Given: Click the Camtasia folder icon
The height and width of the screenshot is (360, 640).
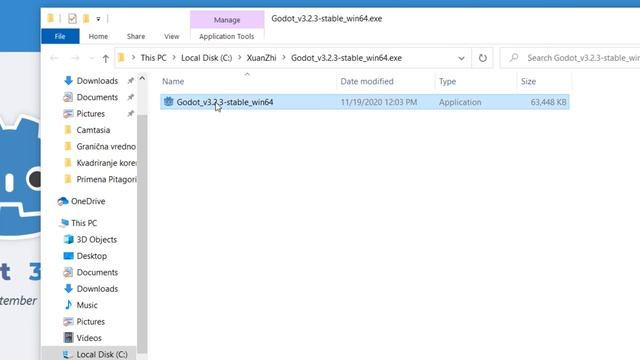Looking at the screenshot, I should click(68, 130).
